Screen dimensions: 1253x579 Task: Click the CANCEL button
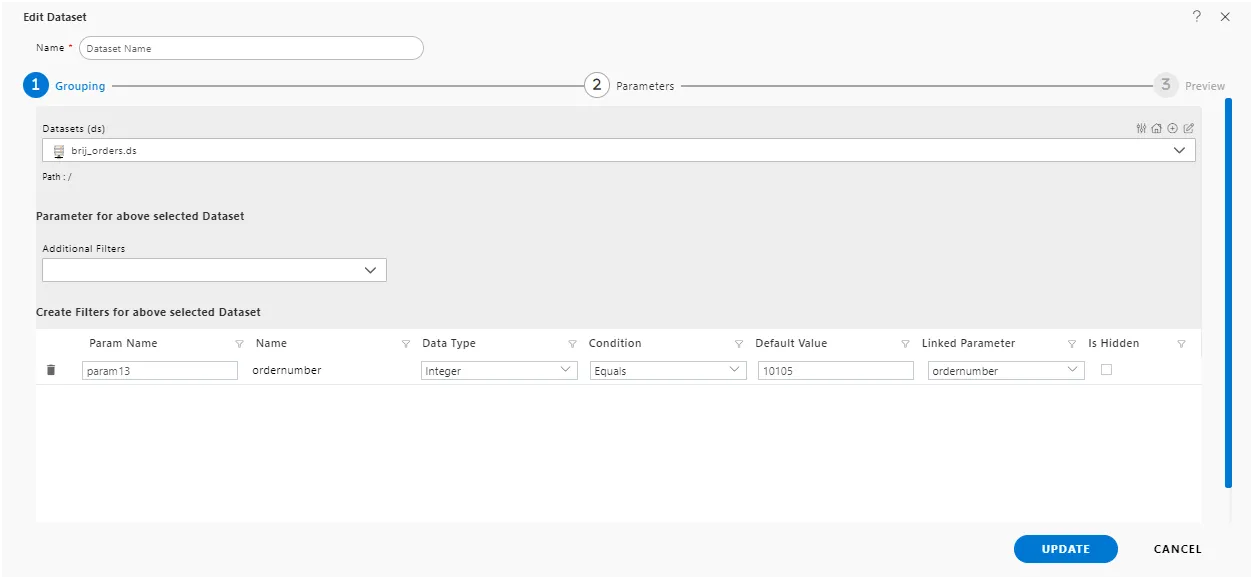pyautogui.click(x=1178, y=549)
